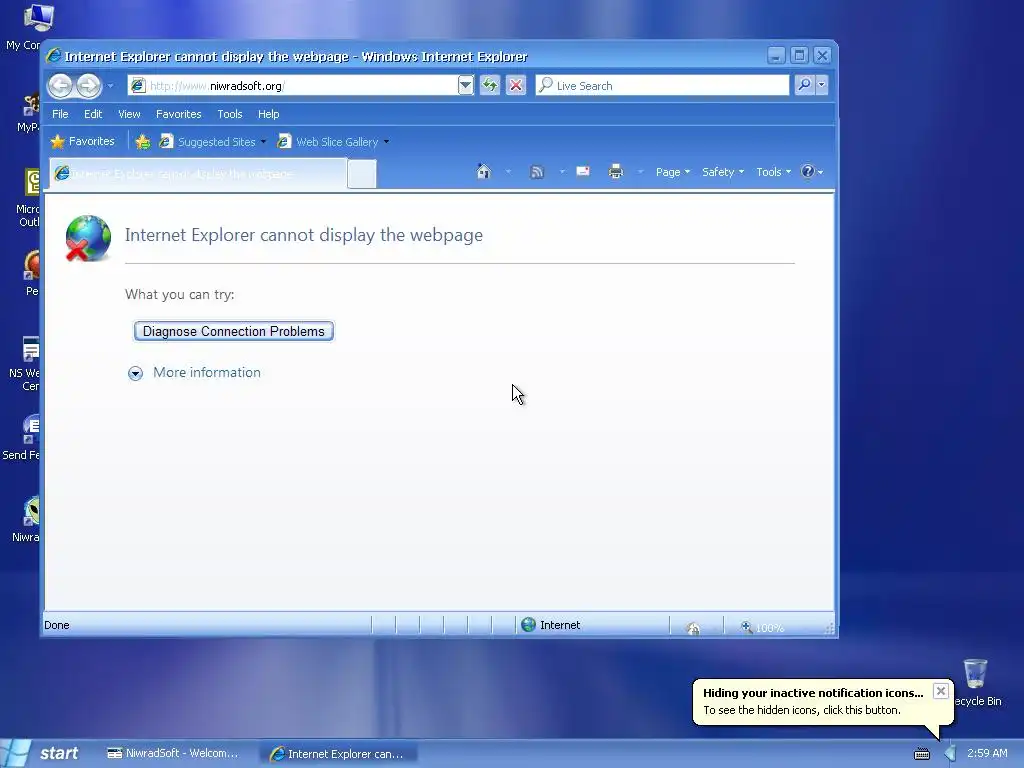1024x768 pixels.
Task: Open the View menu
Action: (129, 114)
